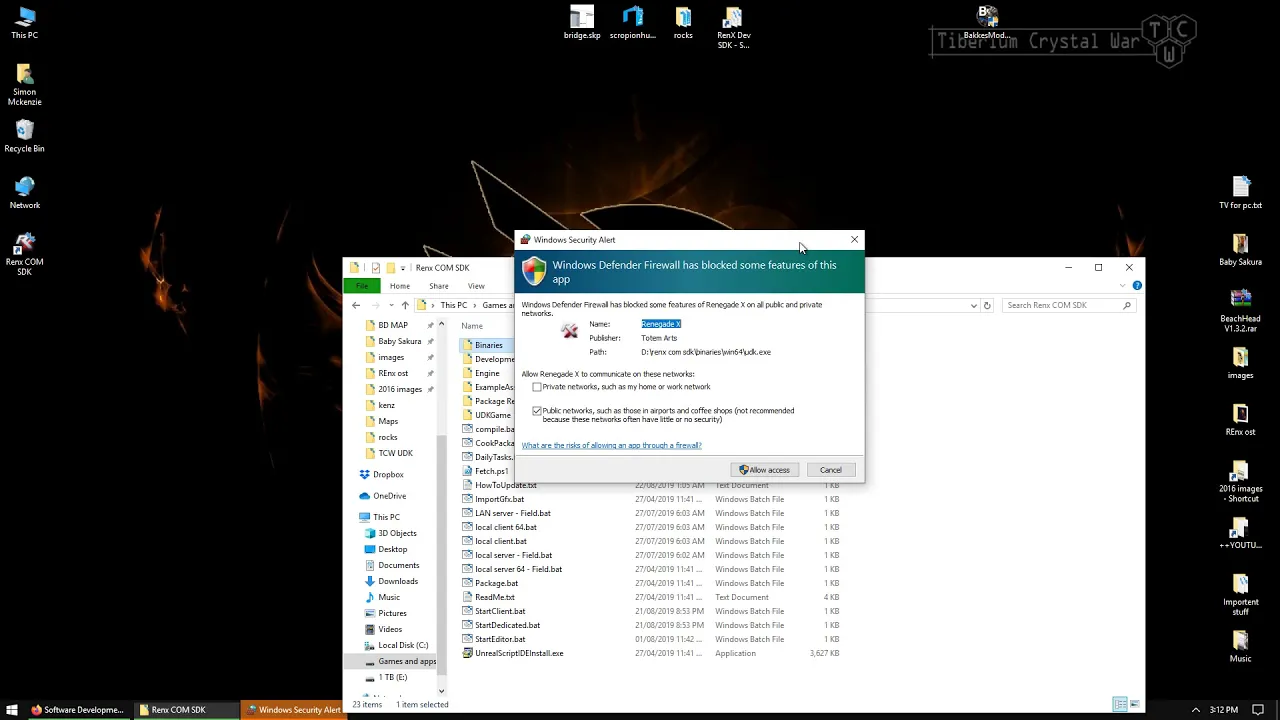Select the Engine folder

click(x=487, y=373)
